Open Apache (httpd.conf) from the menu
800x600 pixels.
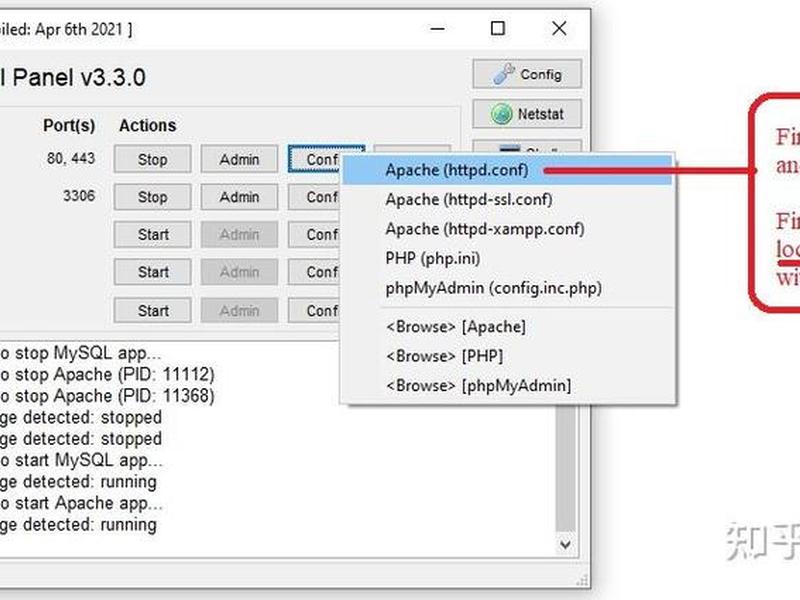pyautogui.click(x=507, y=170)
